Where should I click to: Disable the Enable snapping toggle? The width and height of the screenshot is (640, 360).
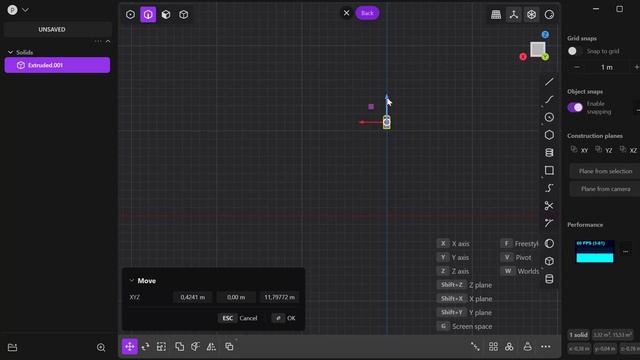[575, 107]
